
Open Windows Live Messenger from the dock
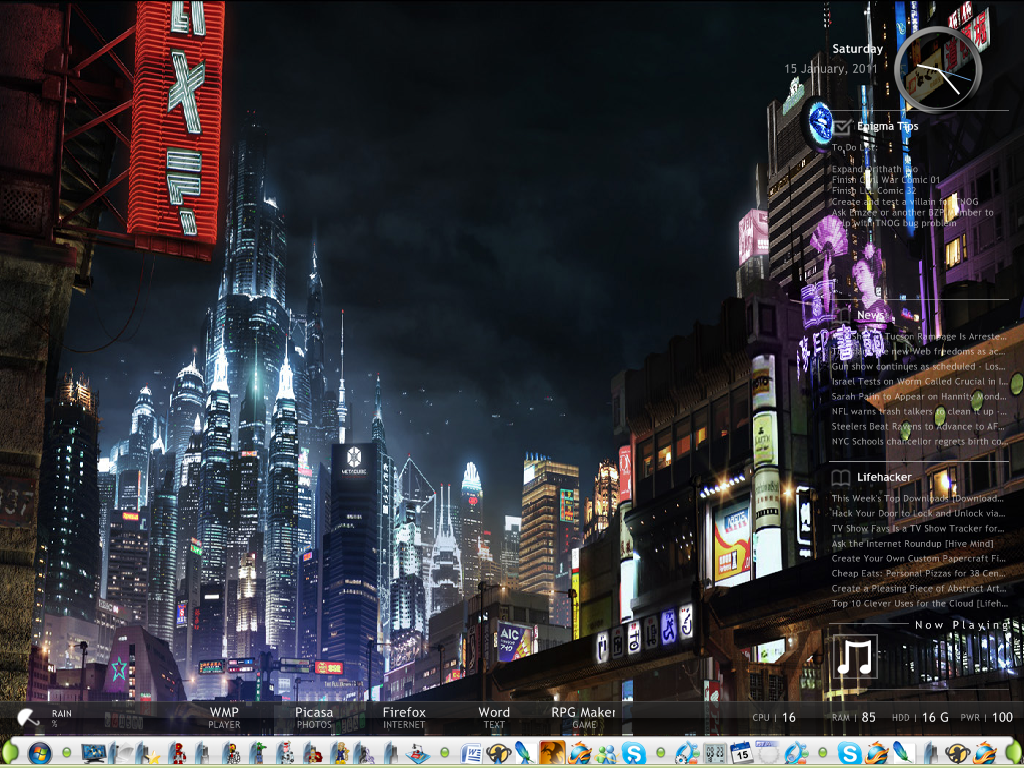click(x=604, y=754)
